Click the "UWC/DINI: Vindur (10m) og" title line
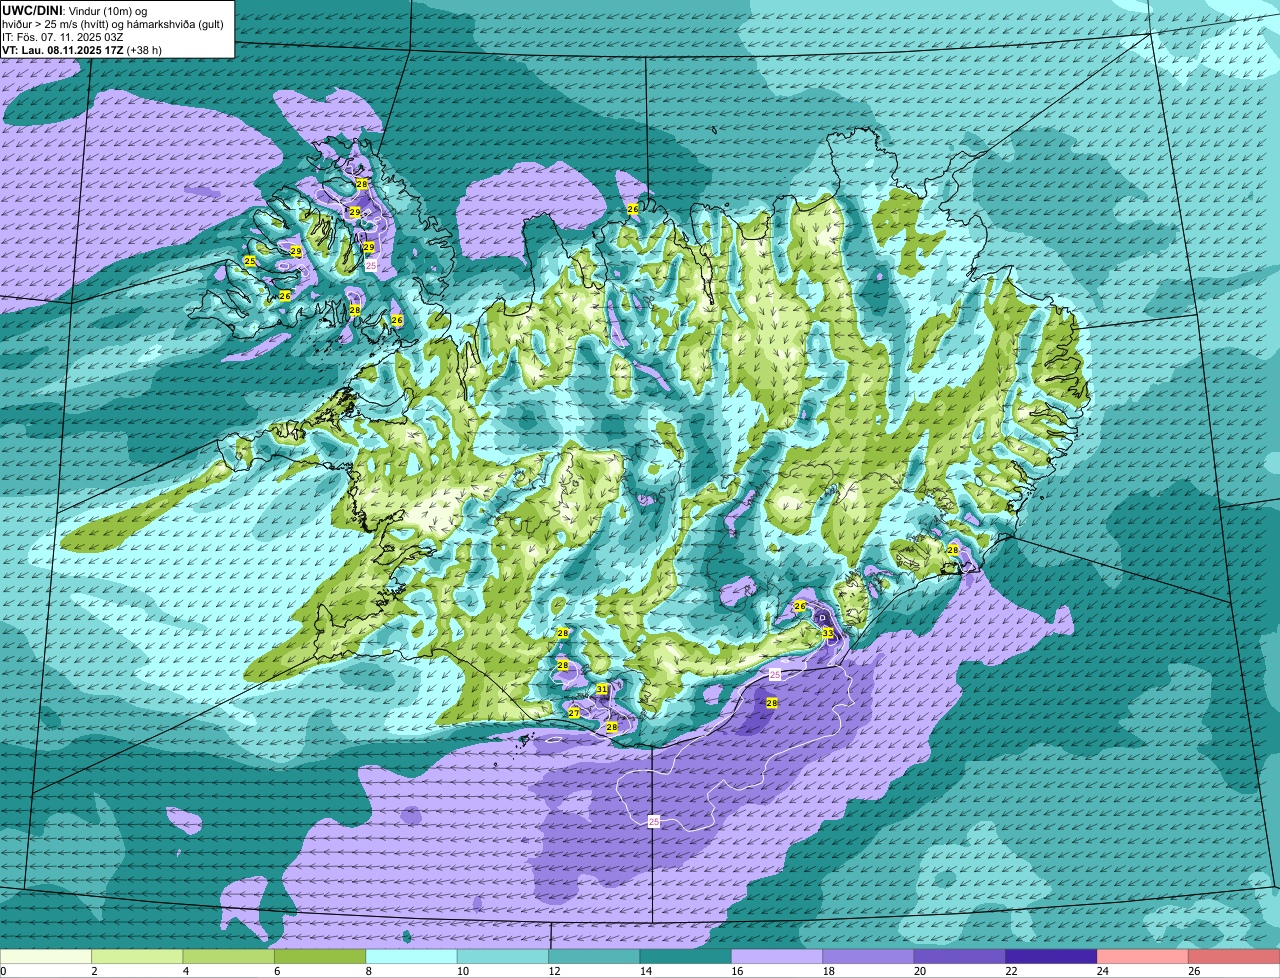 click(x=76, y=10)
